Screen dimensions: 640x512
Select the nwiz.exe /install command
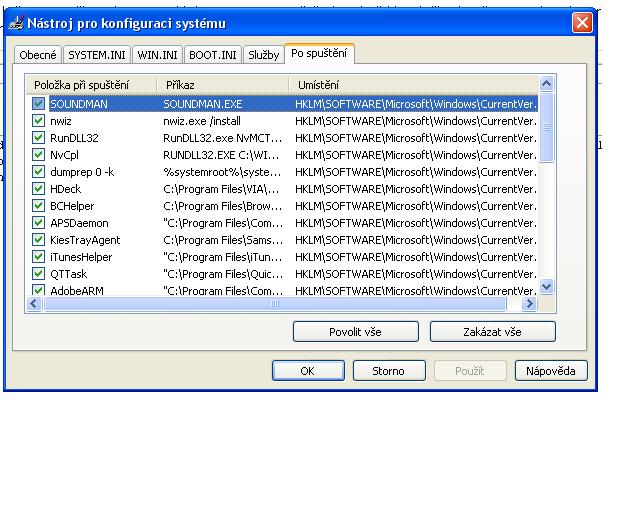(x=202, y=121)
